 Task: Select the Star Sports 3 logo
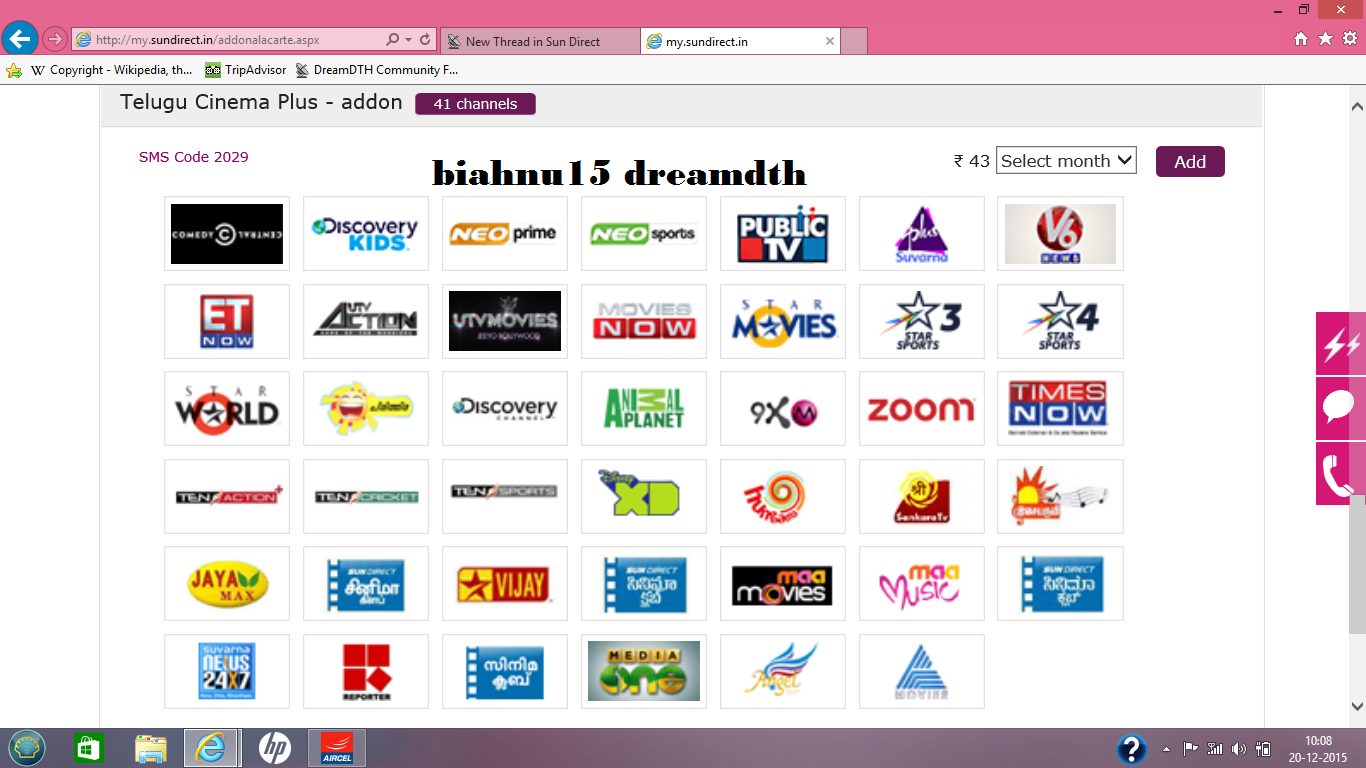click(922, 322)
